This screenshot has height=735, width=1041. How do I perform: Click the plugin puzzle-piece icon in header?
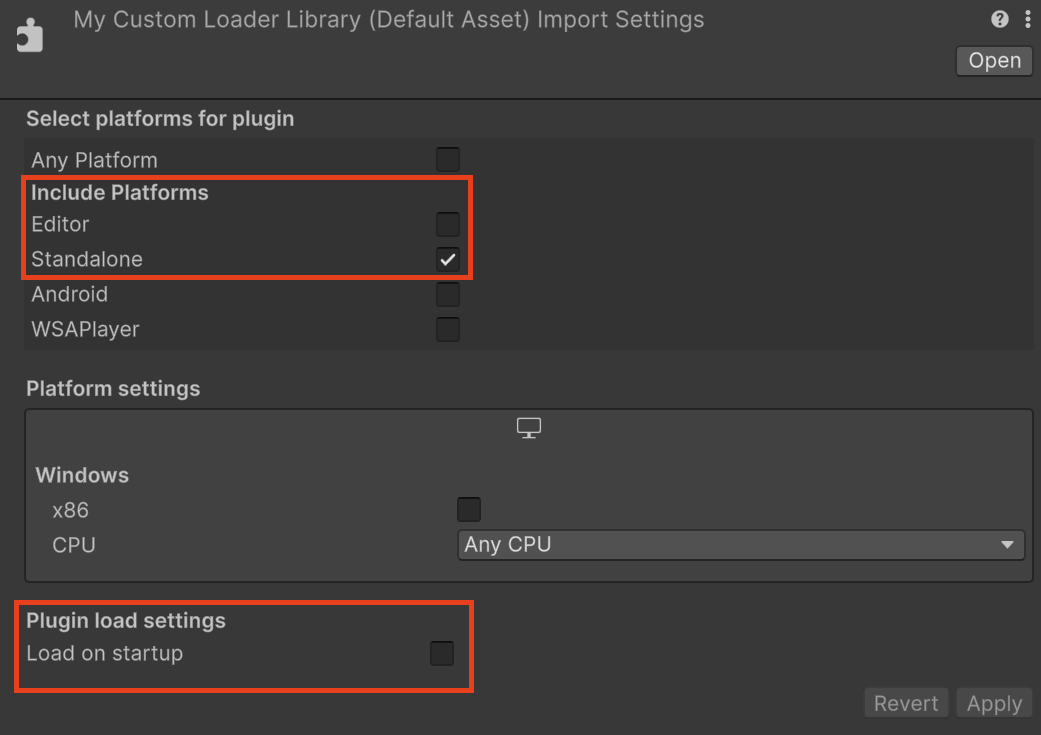pos(29,33)
